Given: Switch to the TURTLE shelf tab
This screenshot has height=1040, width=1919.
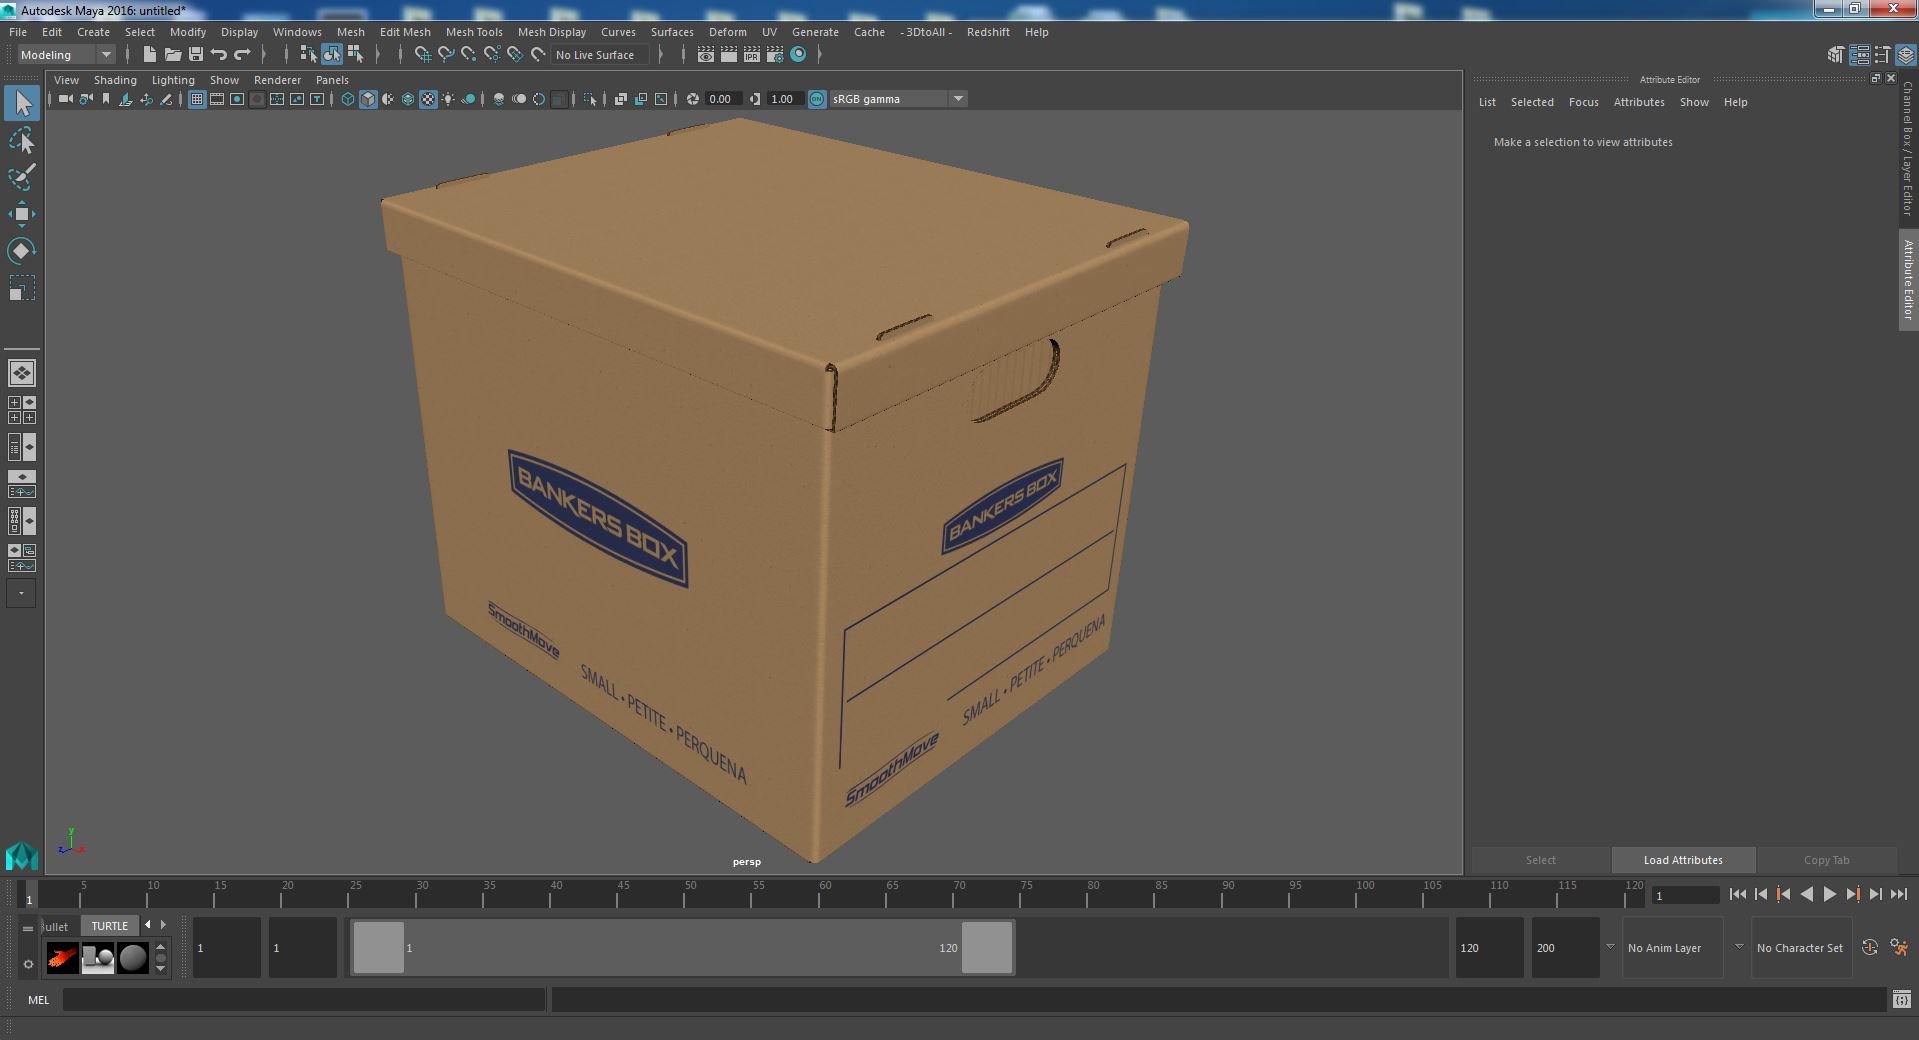Looking at the screenshot, I should click(x=110, y=926).
